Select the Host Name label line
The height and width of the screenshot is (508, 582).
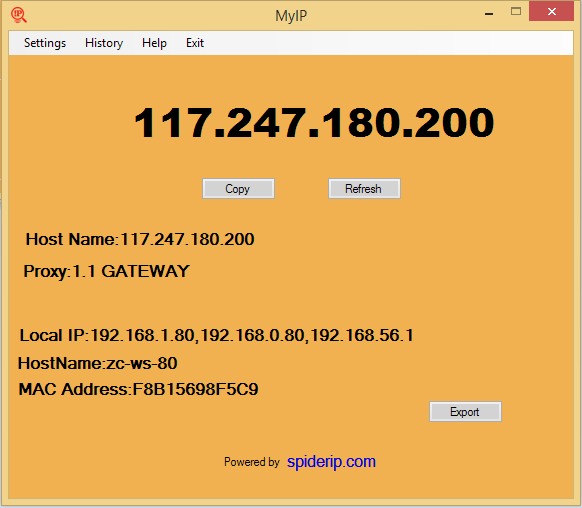140,239
